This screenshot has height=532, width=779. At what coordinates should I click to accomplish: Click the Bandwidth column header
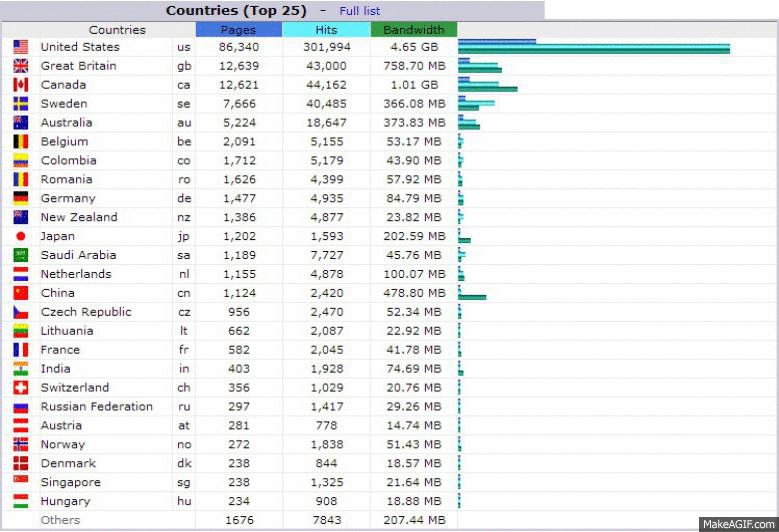(413, 30)
